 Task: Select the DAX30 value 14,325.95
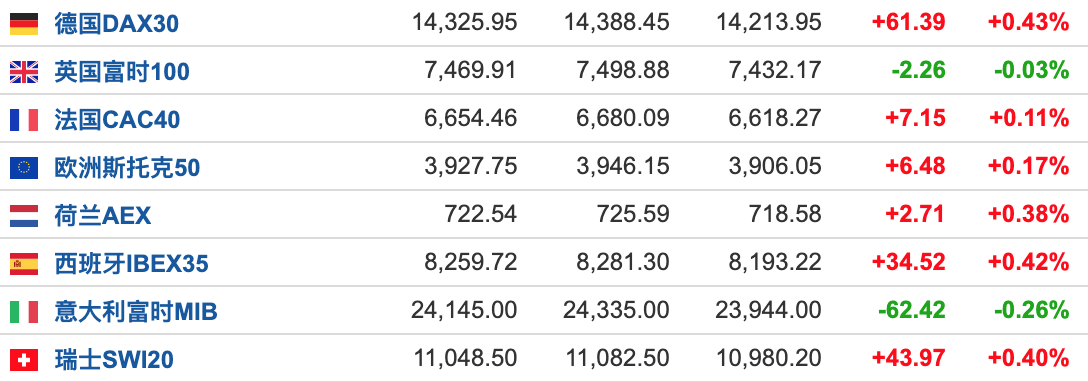click(x=465, y=23)
